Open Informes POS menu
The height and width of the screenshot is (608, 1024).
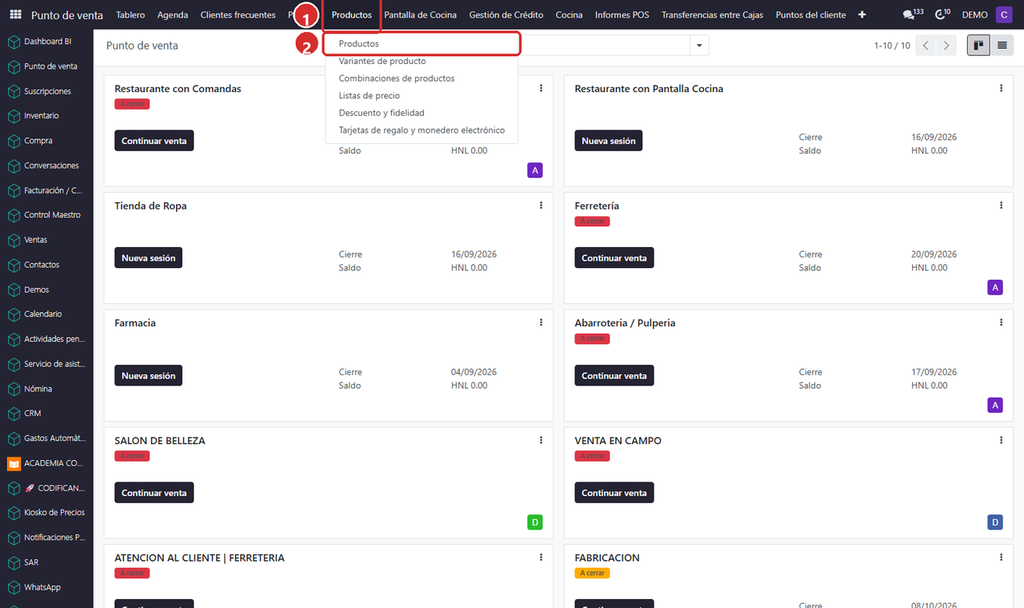(x=622, y=14)
